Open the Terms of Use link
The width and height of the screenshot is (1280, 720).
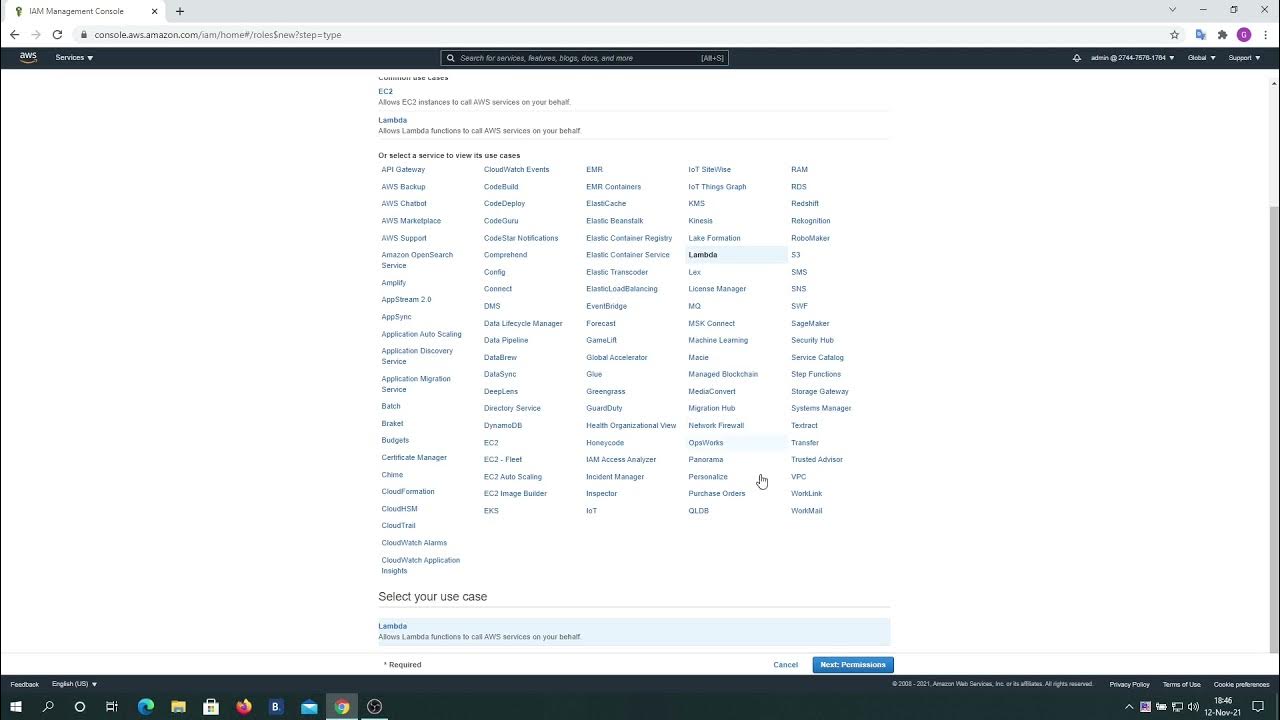point(1182,684)
